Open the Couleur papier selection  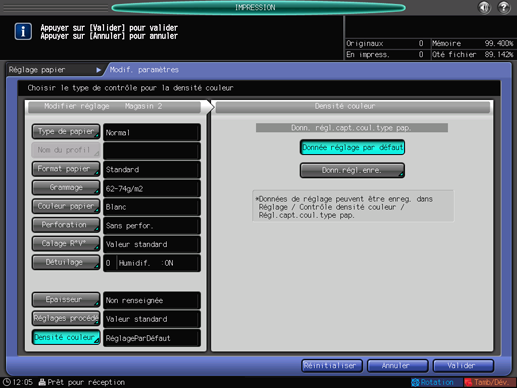[x=66, y=206]
